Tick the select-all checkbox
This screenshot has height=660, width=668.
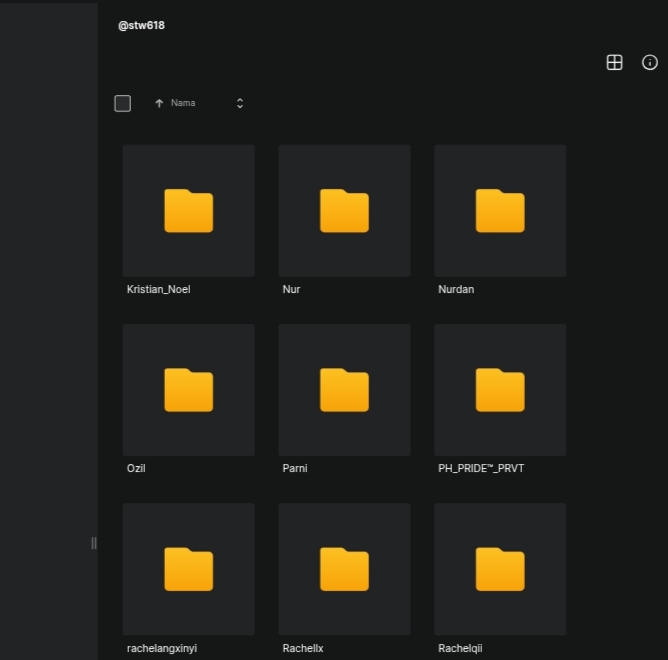click(123, 103)
